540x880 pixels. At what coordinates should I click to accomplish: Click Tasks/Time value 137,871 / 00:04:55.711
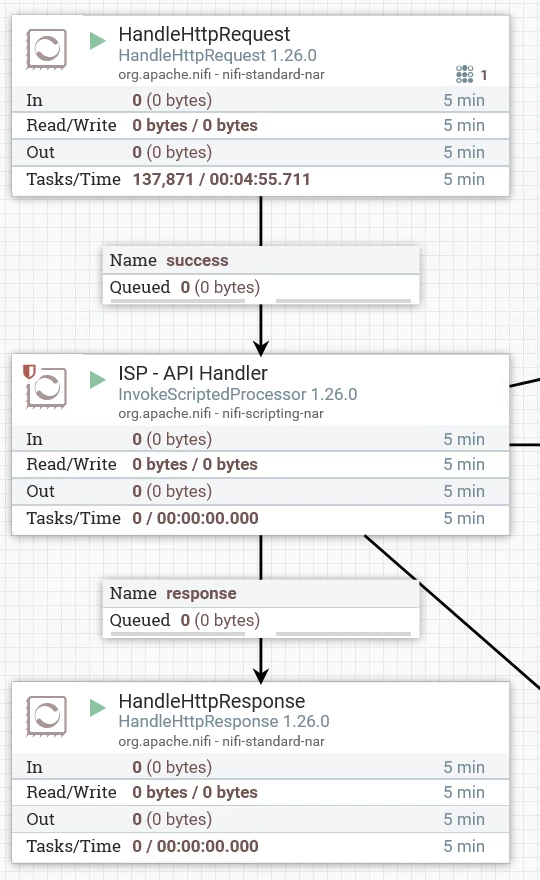coord(221,180)
